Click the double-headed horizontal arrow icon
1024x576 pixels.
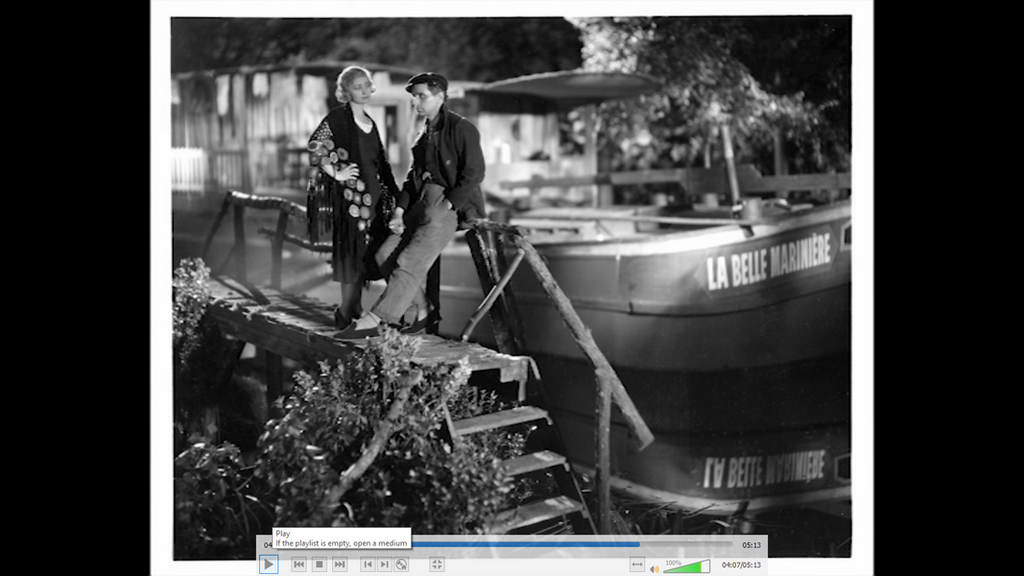pos(637,565)
